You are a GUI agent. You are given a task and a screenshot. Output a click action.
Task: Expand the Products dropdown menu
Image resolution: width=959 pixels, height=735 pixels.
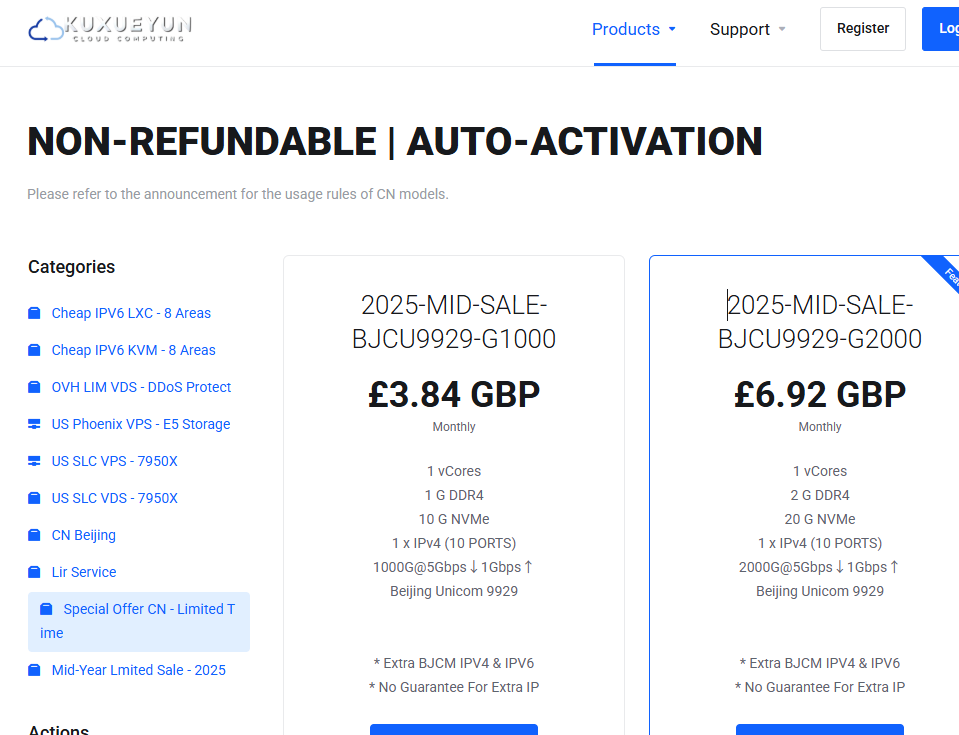626,29
